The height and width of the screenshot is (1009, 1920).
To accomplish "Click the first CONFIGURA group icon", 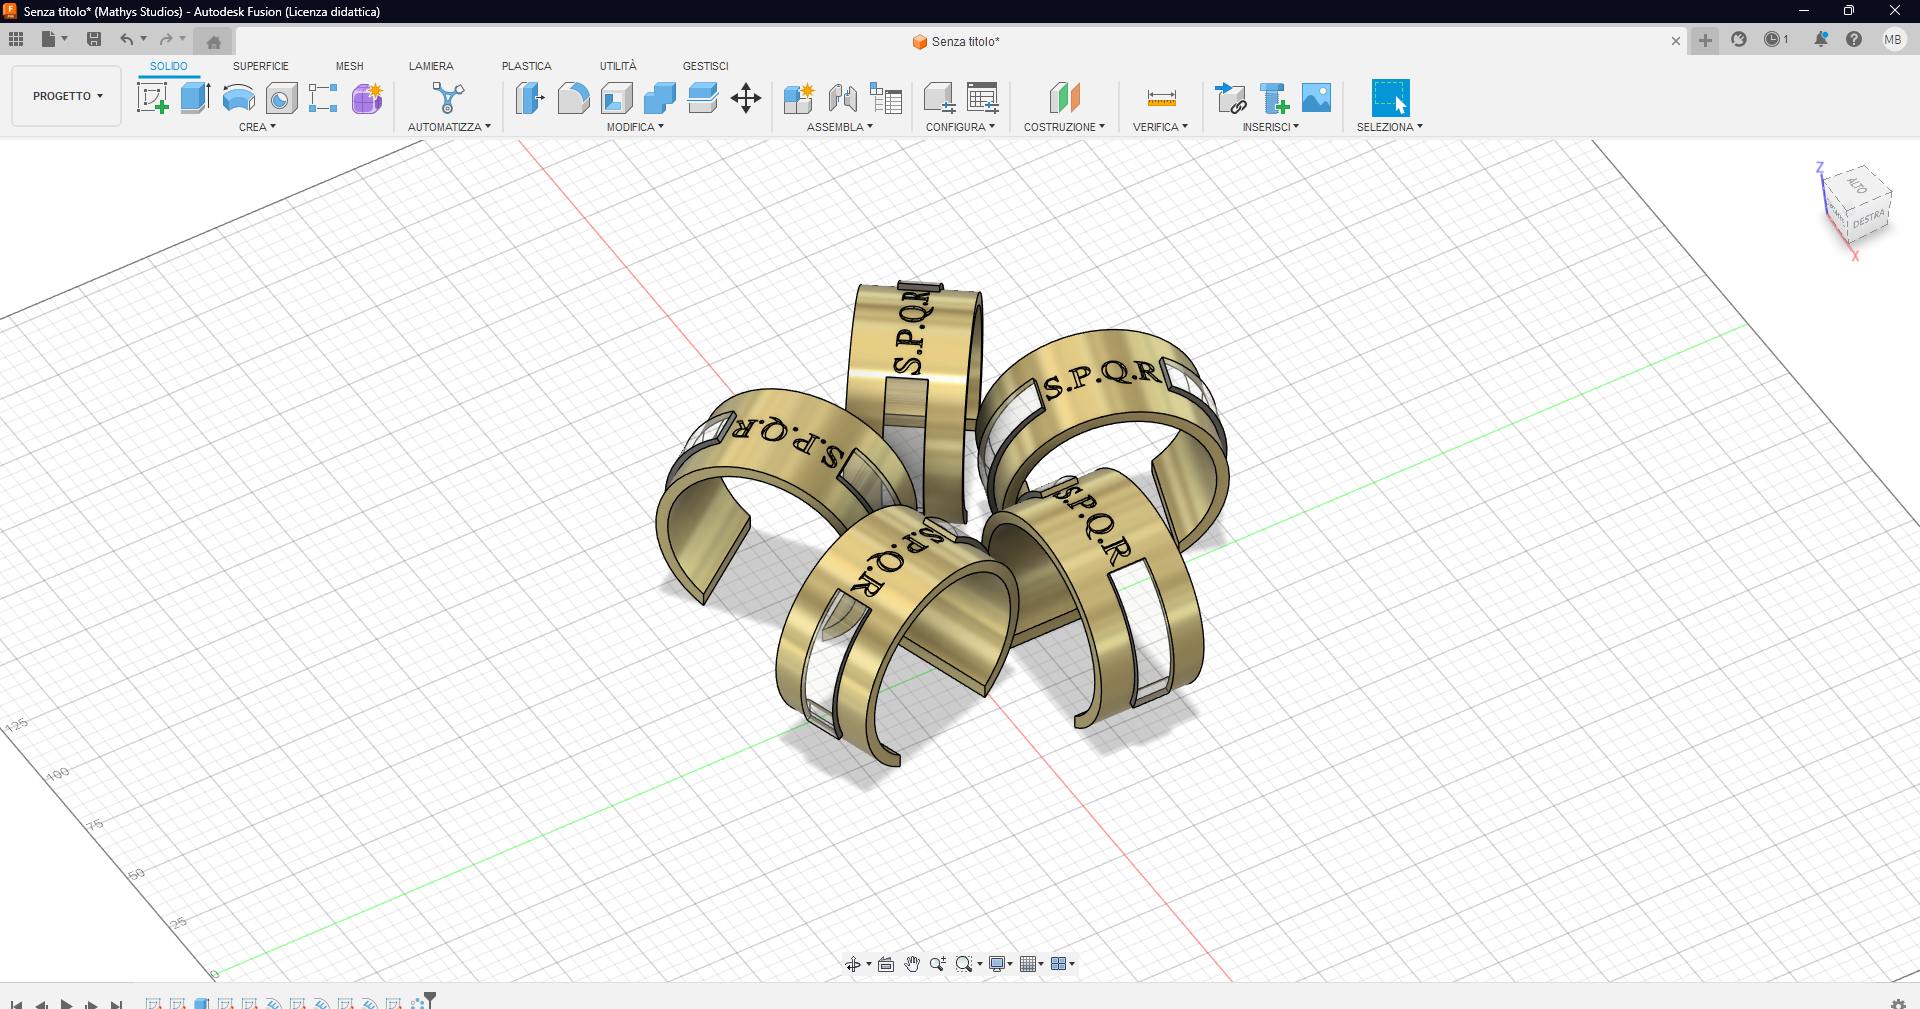I will (x=939, y=98).
